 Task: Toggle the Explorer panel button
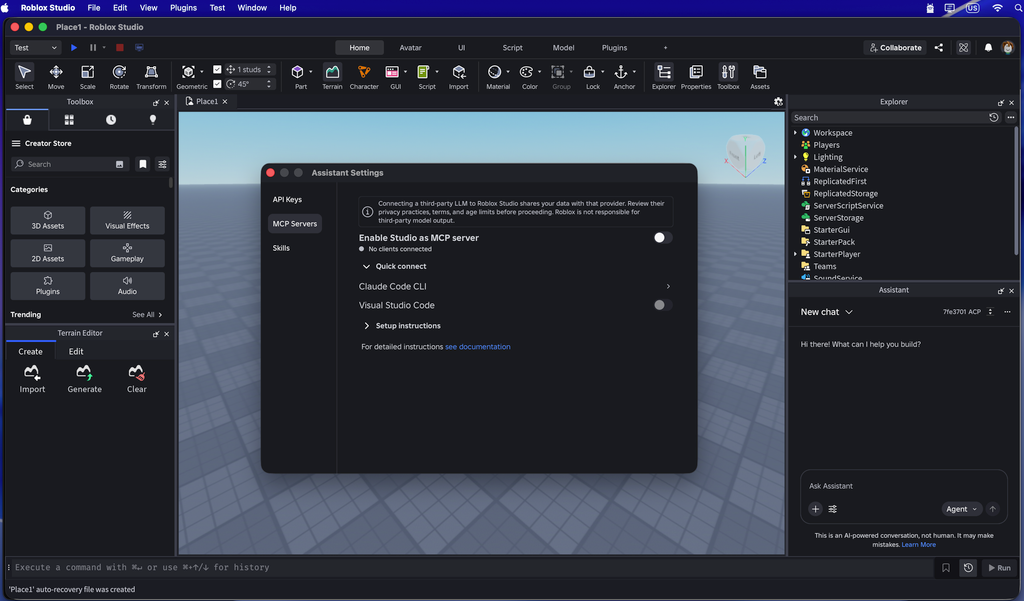click(x=664, y=76)
